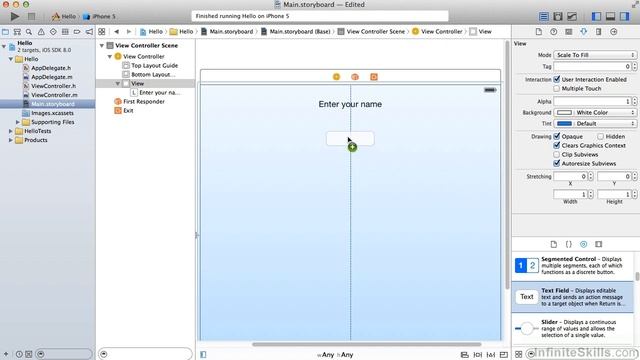Toggle the document outline

(x=203, y=354)
